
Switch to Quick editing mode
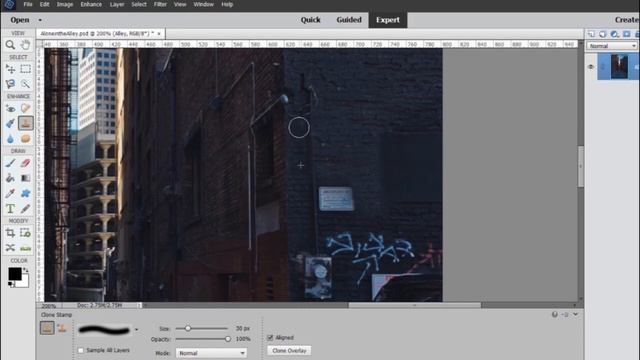point(311,20)
